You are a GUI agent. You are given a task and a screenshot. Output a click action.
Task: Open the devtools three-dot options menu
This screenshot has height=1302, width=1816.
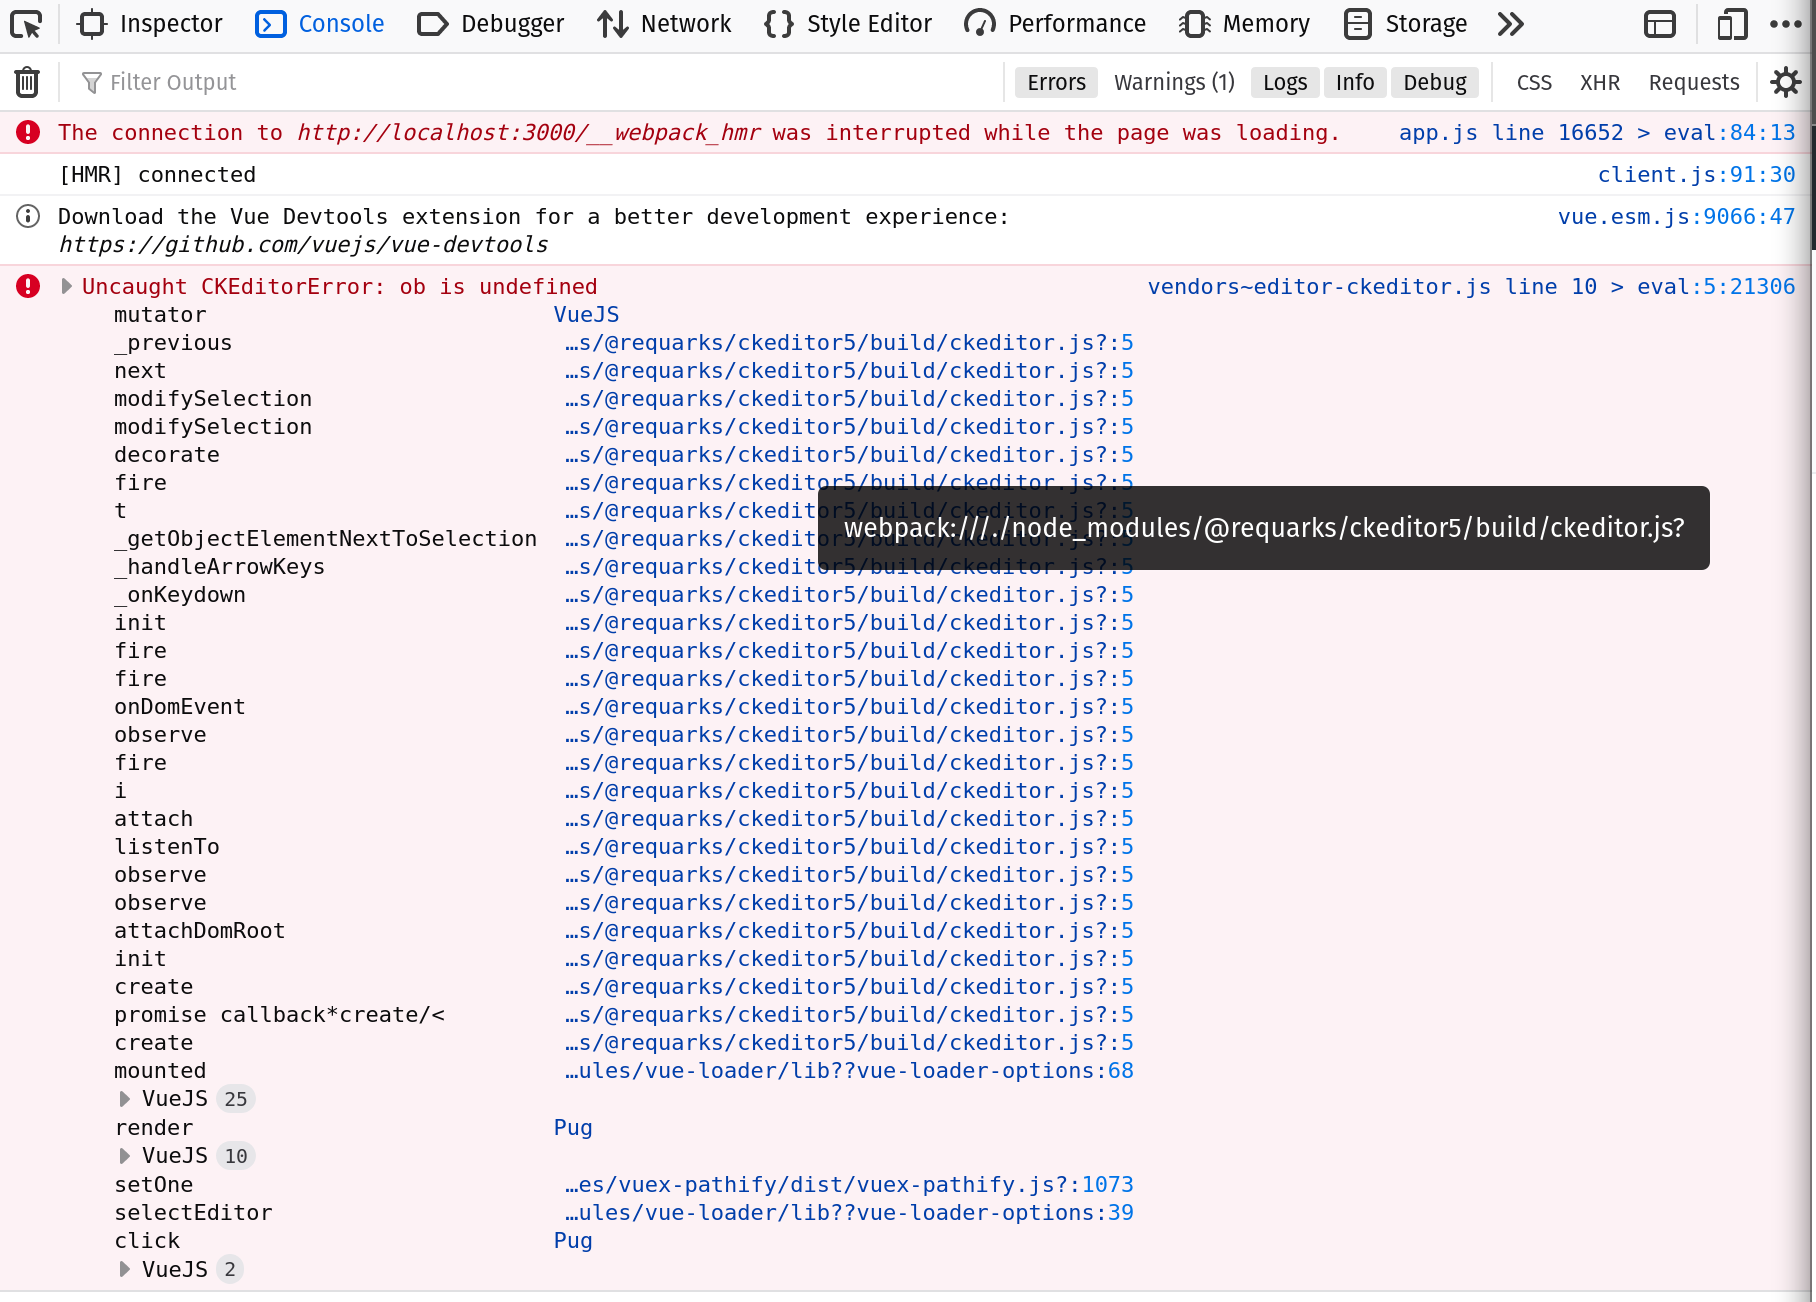[1785, 24]
